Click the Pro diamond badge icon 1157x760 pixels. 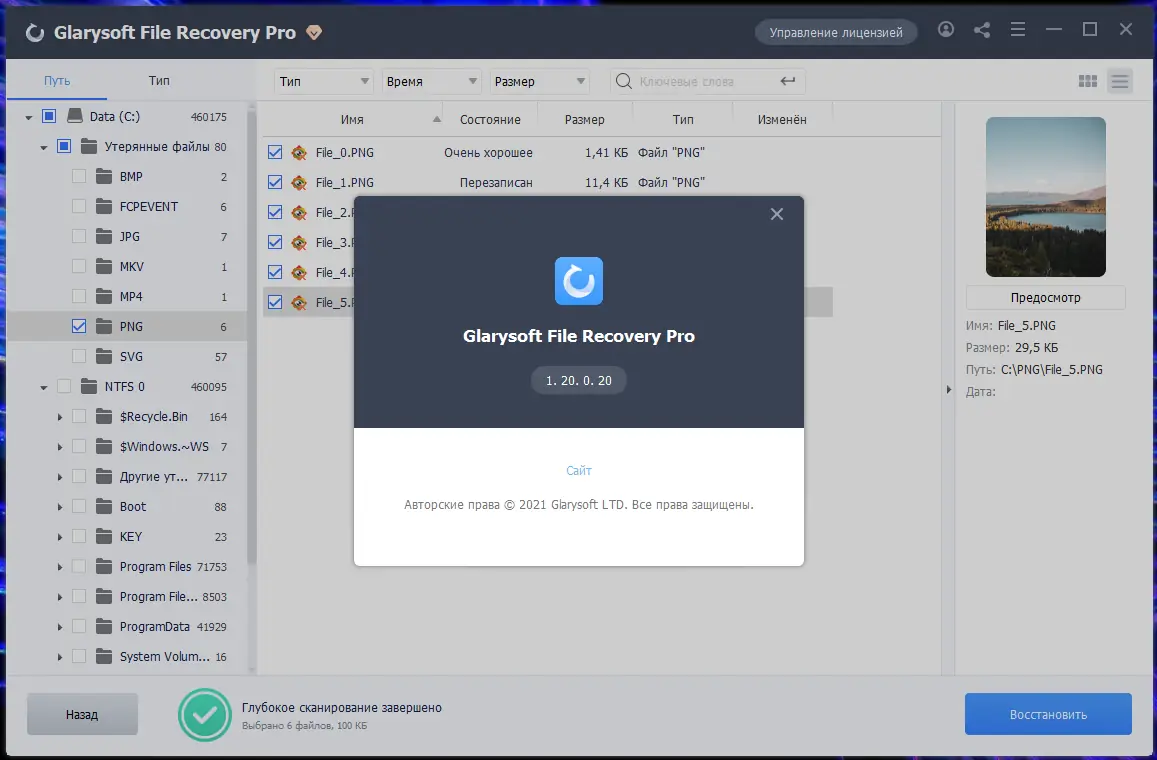(314, 32)
